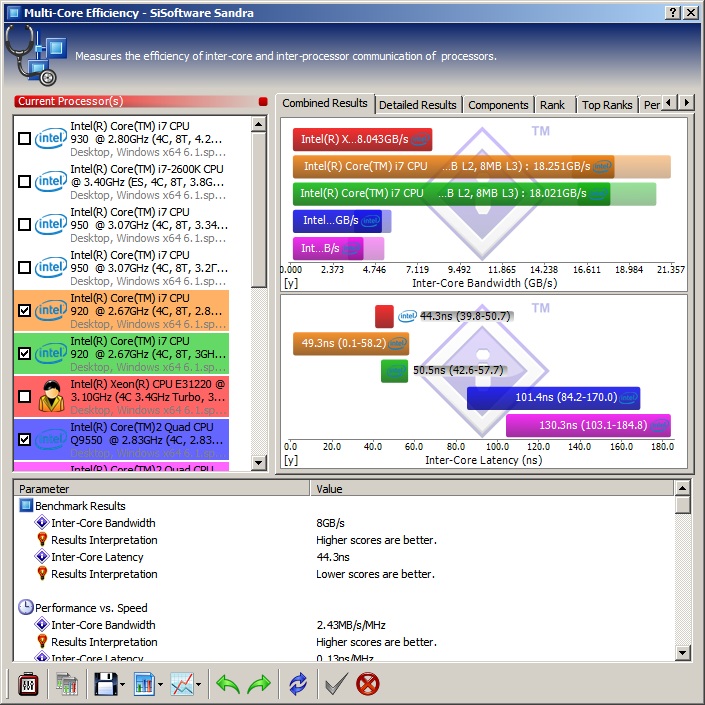This screenshot has width=705, height=705.
Task: Click the processor list scrollbar thumb
Action: pos(259,210)
